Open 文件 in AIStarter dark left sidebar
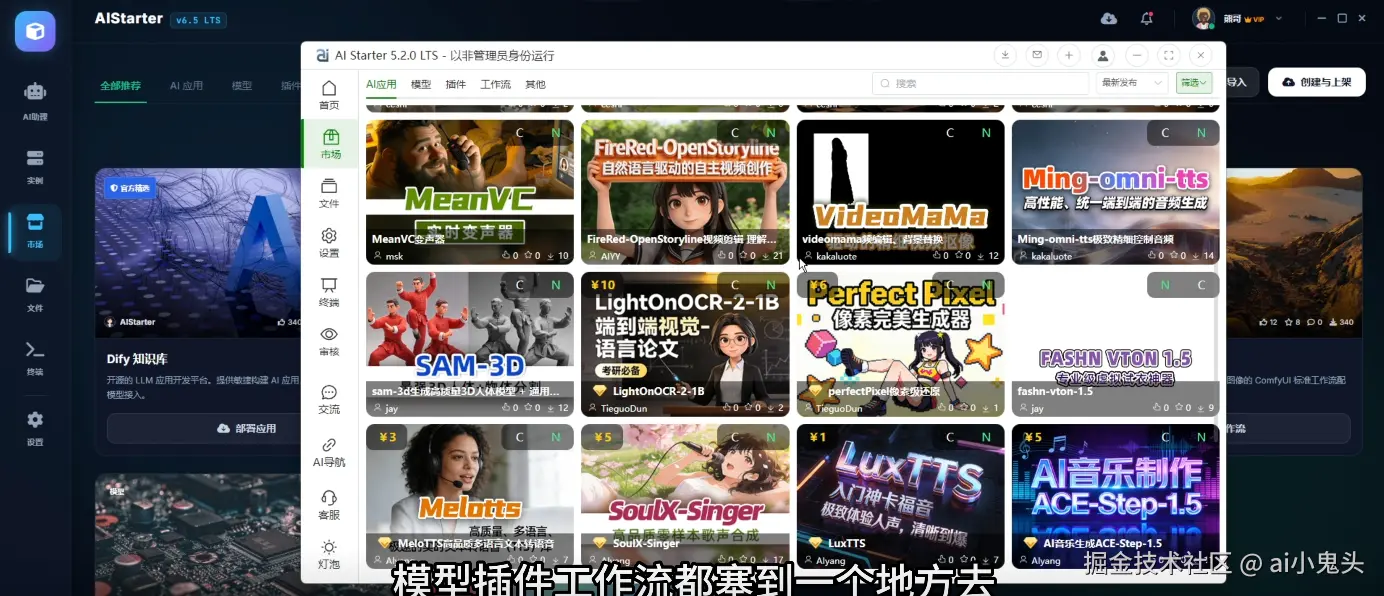 point(35,294)
